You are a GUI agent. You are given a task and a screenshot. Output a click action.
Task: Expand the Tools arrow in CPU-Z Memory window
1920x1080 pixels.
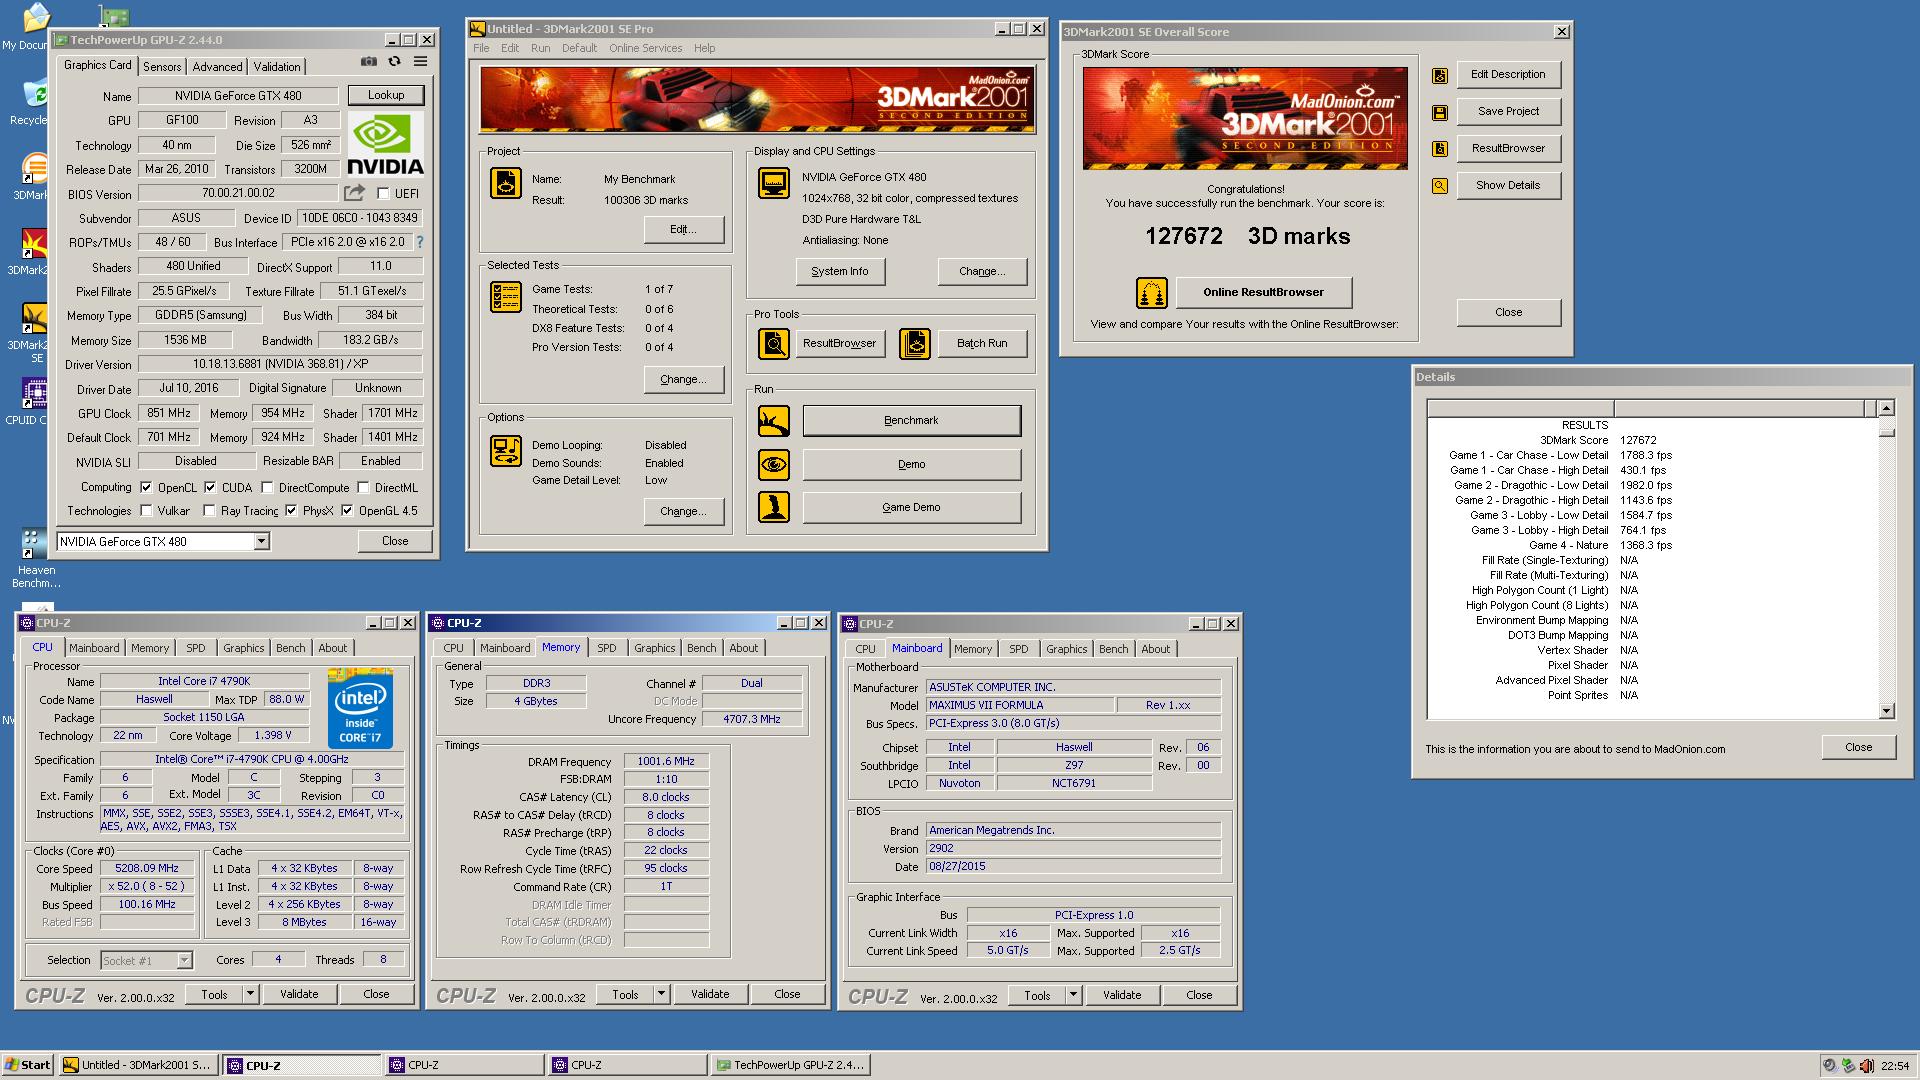click(661, 994)
